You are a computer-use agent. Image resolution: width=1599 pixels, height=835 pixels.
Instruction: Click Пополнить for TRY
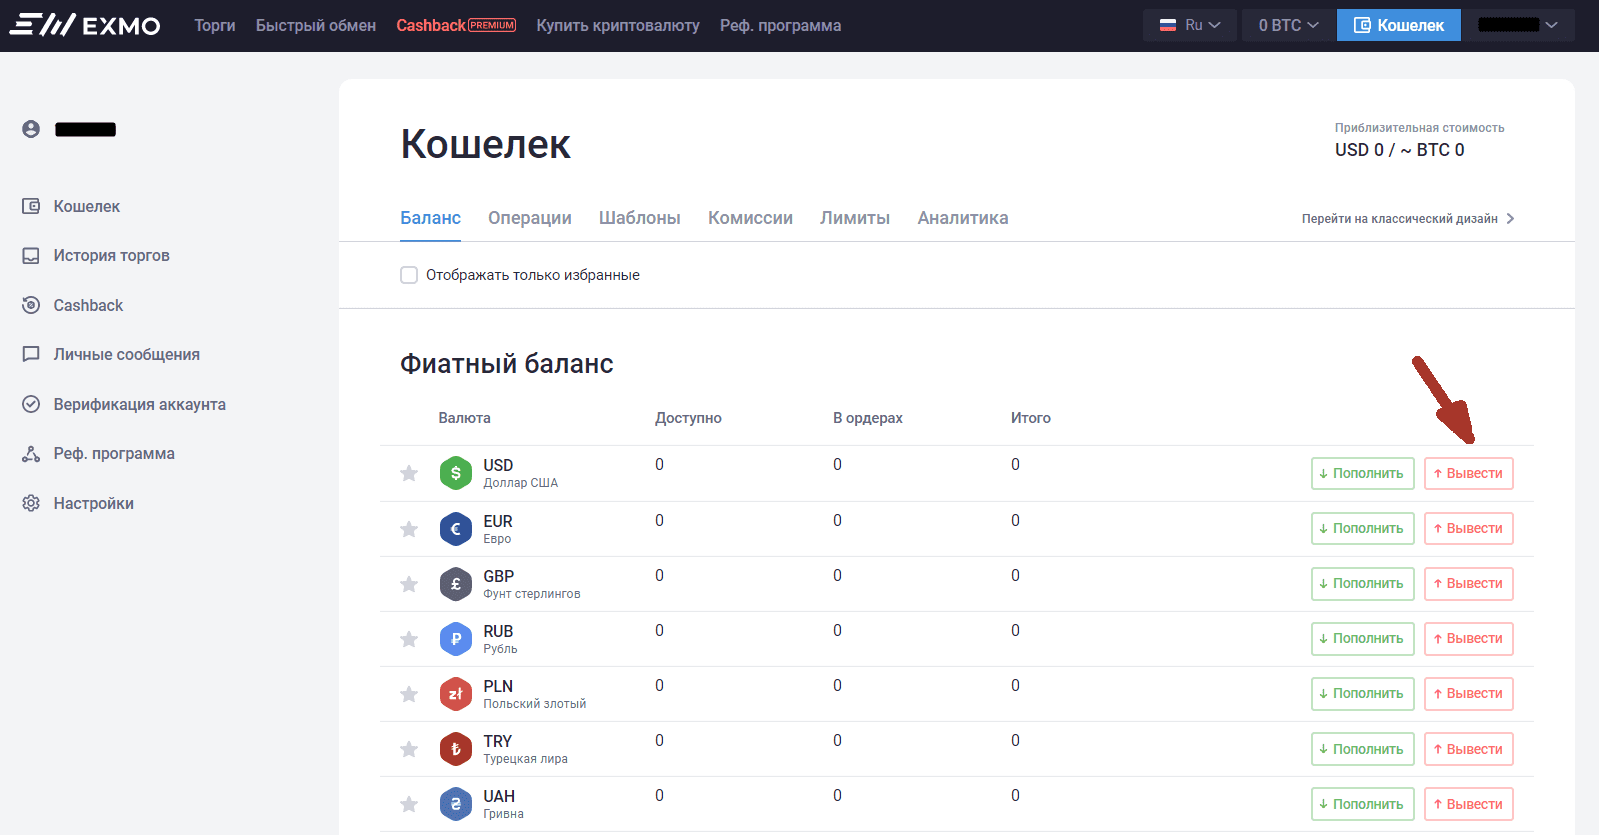pyautogui.click(x=1362, y=749)
